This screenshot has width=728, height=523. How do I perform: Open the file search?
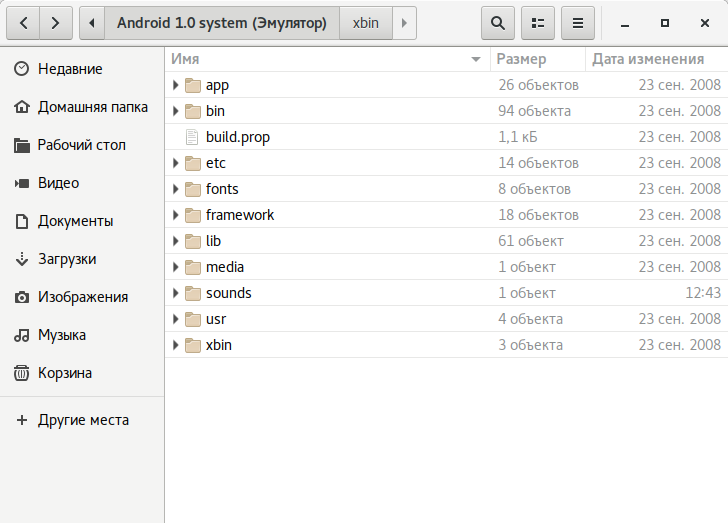coord(498,23)
